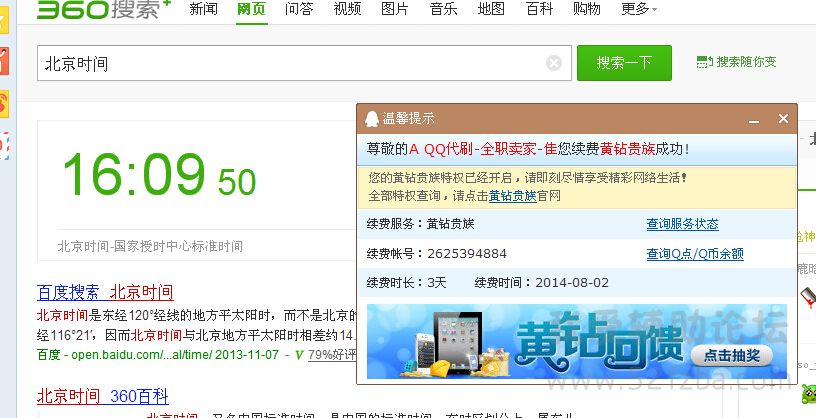Click the QQ penguin icon in popup title
This screenshot has height=418, width=816.
click(x=372, y=119)
